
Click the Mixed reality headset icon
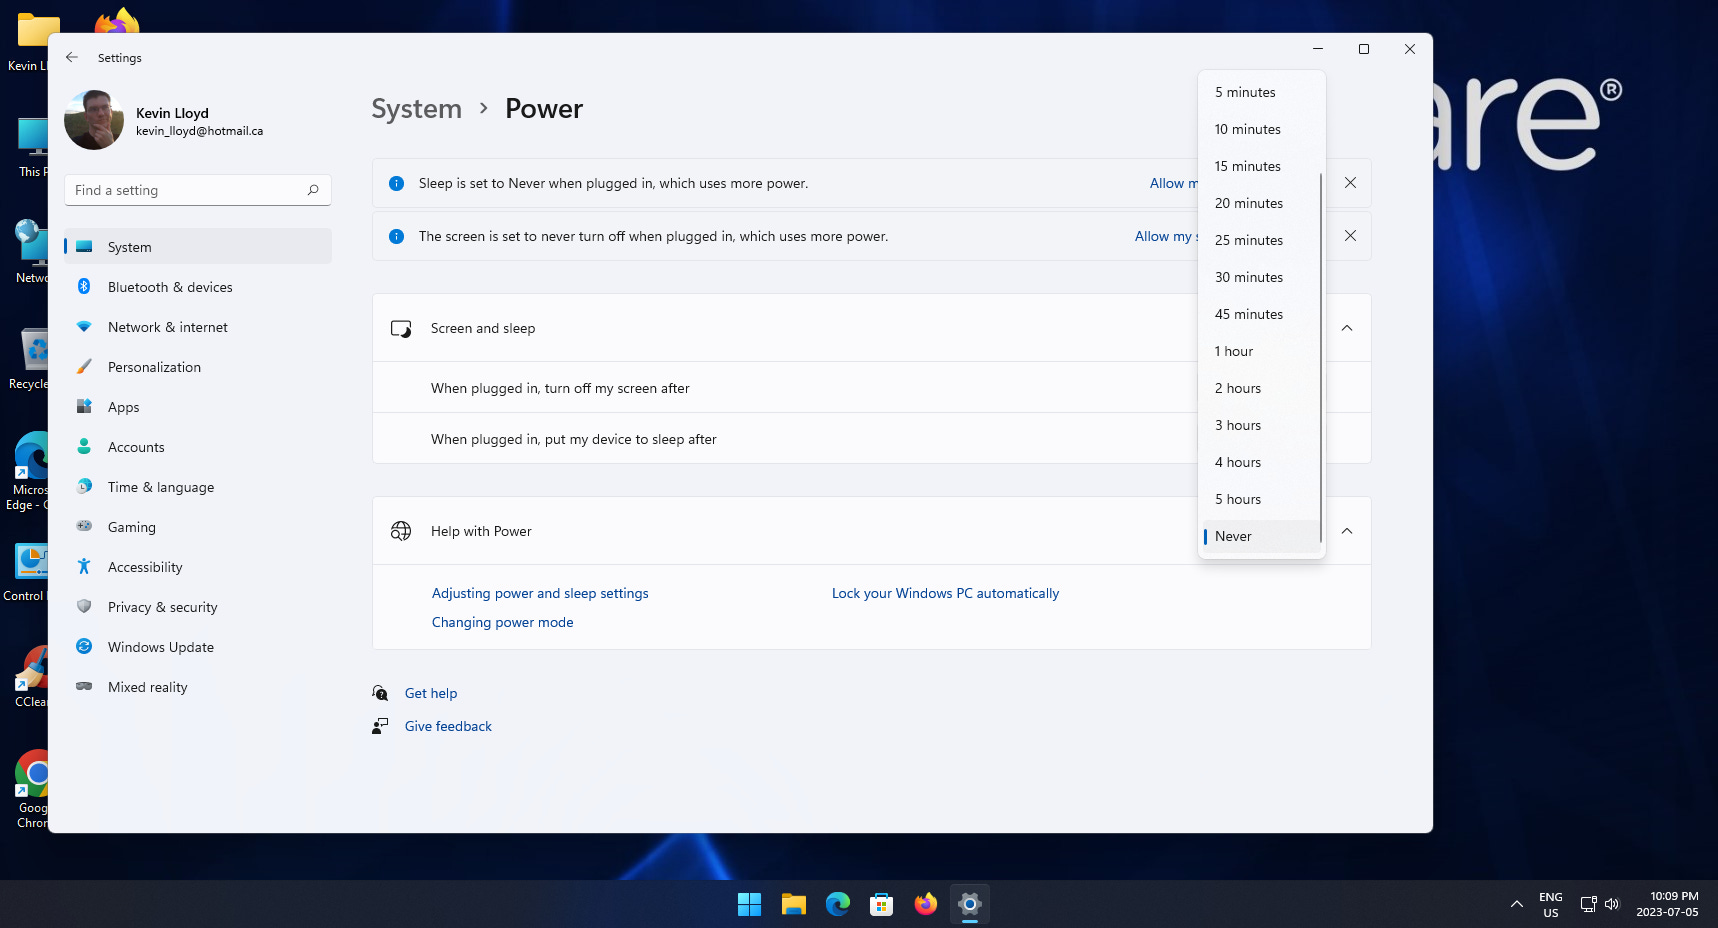[84, 686]
